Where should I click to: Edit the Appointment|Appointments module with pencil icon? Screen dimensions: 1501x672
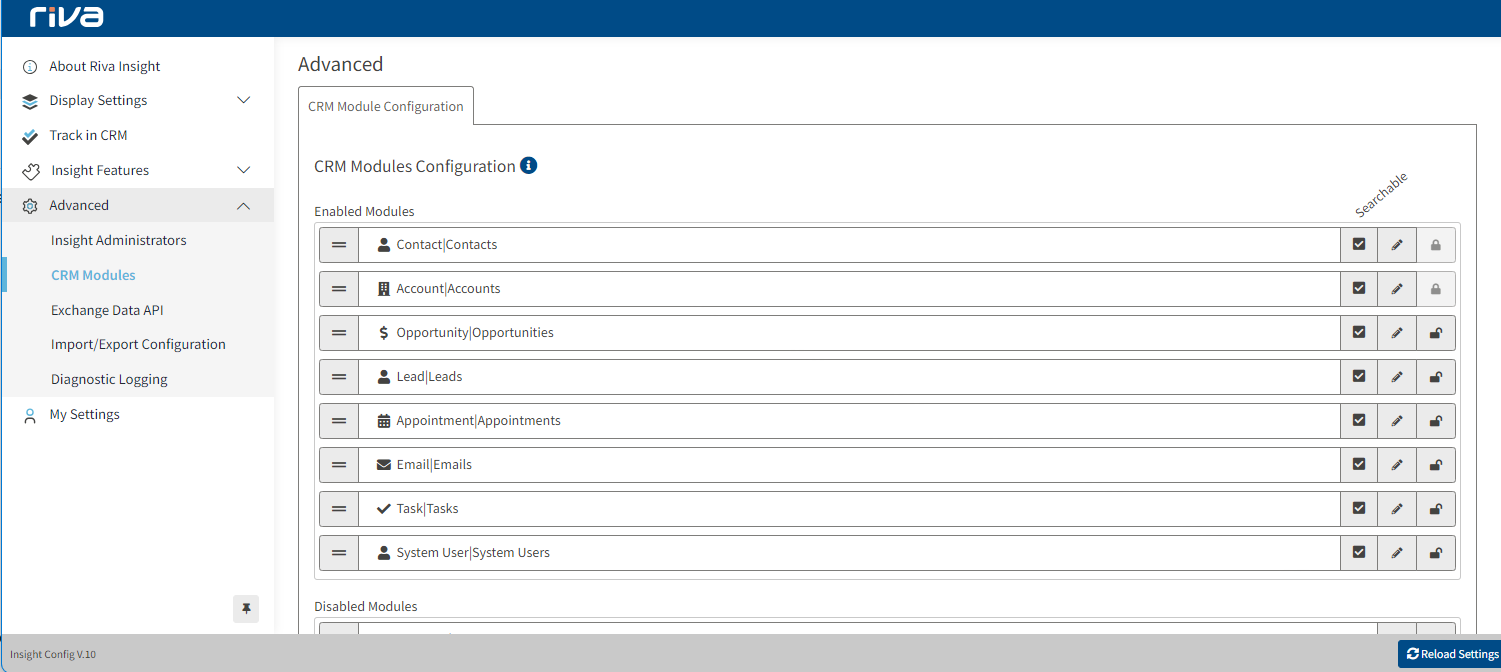click(x=1397, y=421)
